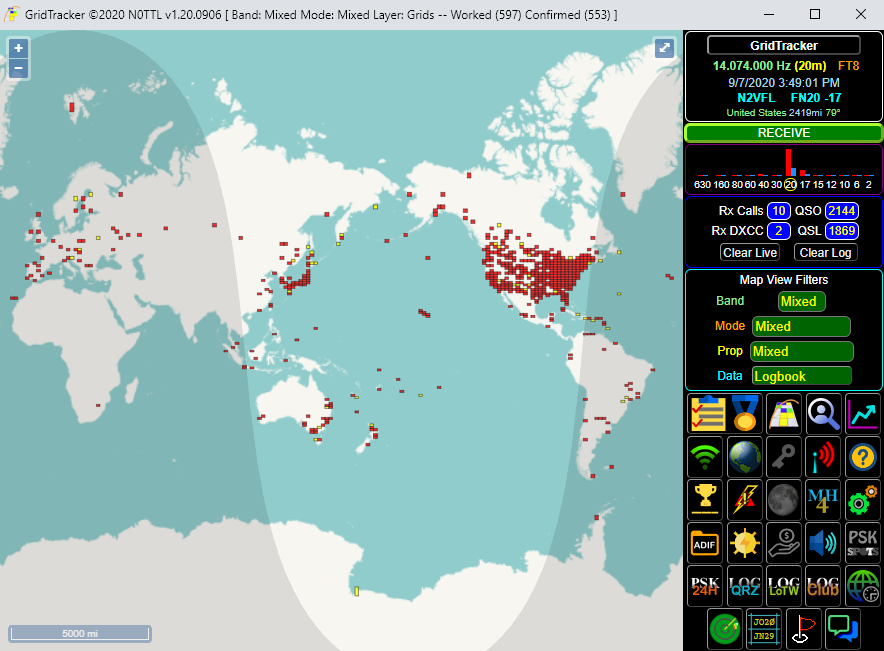This screenshot has height=651, width=884.
Task: Open the moon tracking icon
Action: pos(784,499)
